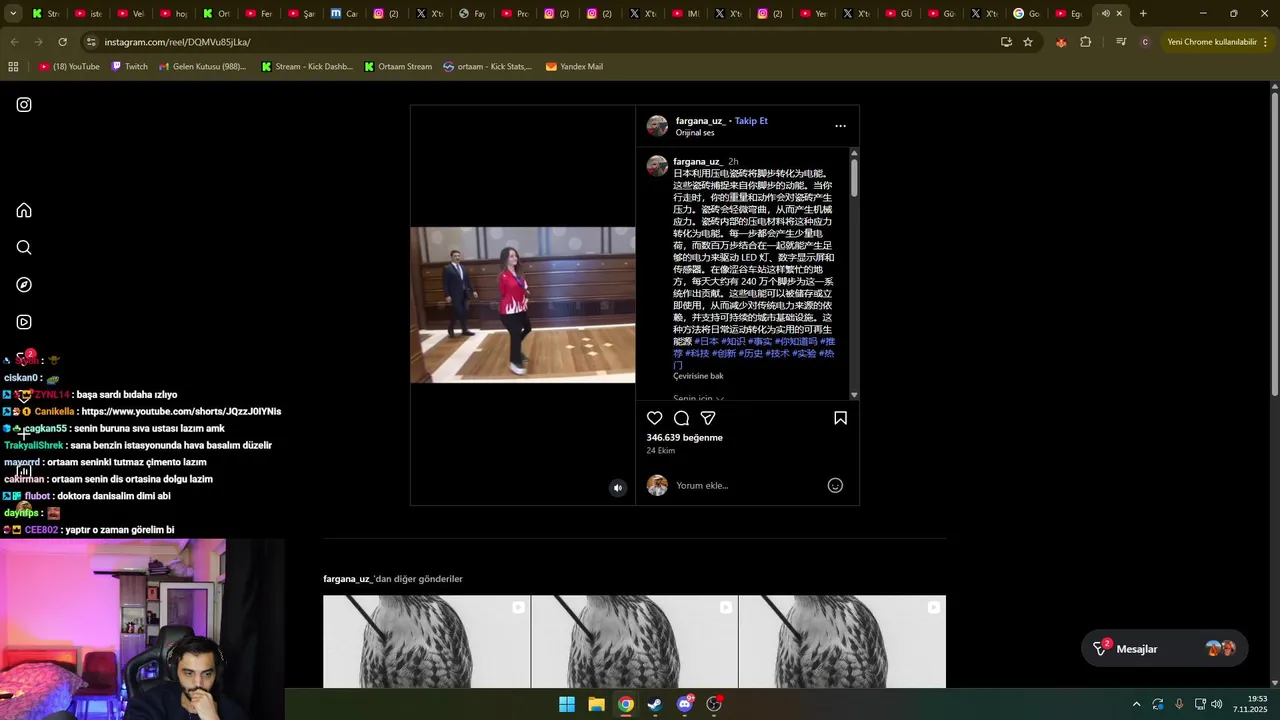The width and height of the screenshot is (1280, 720).
Task: Click Yeni Chrome kullanılabilir update button
Action: coord(1211,42)
